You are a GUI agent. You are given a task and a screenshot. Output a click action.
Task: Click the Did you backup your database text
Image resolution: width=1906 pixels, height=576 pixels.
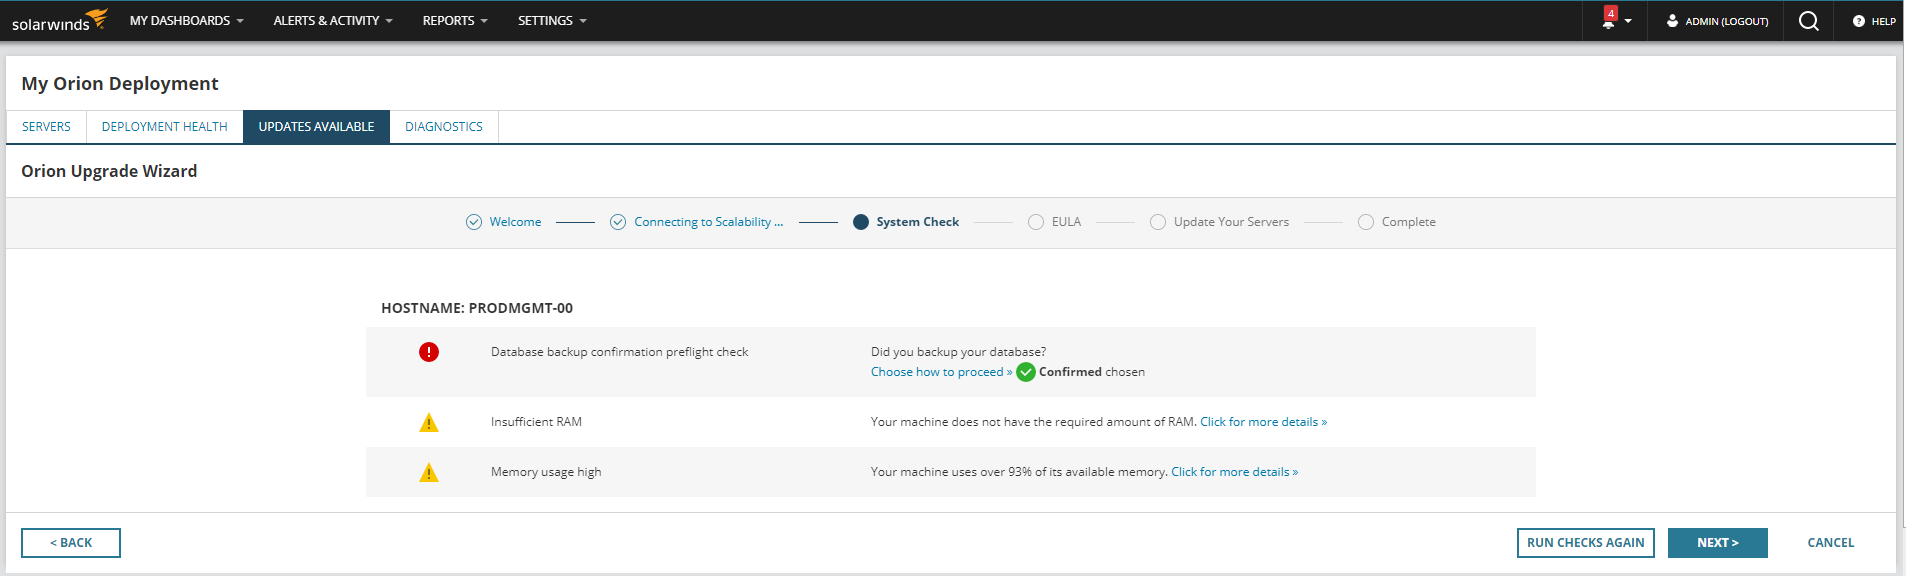(958, 352)
